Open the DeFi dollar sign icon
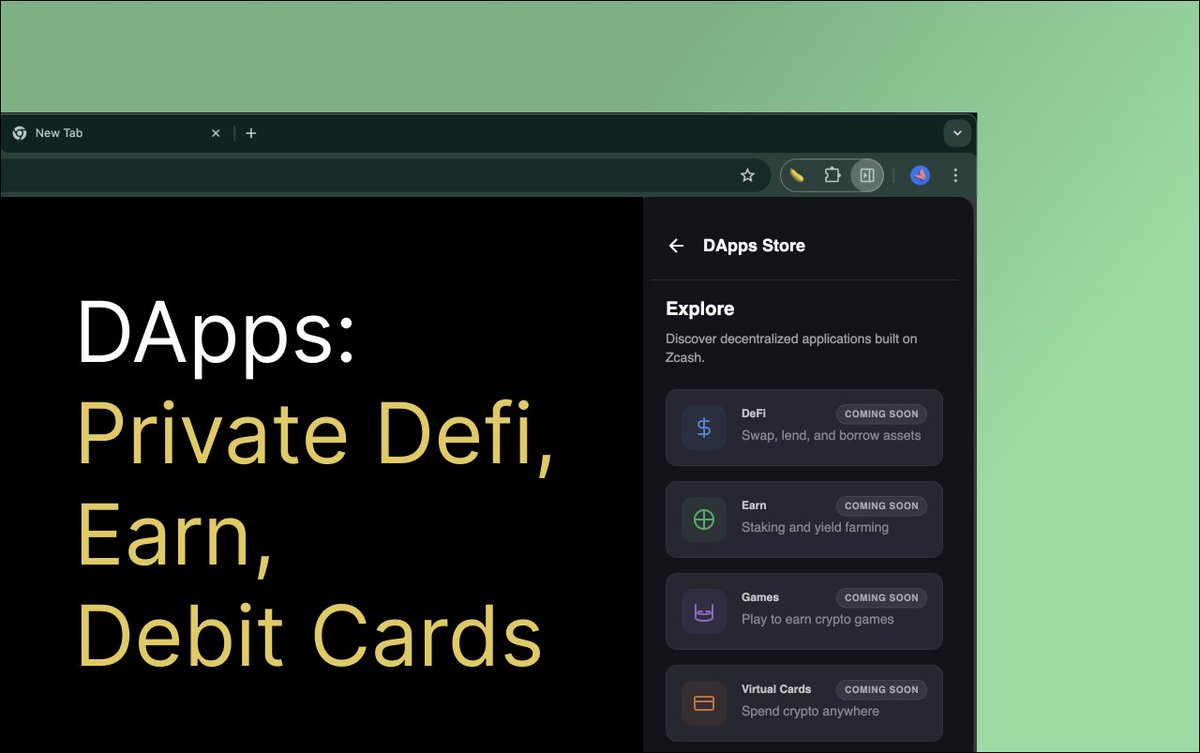The height and width of the screenshot is (753, 1200). coord(704,428)
